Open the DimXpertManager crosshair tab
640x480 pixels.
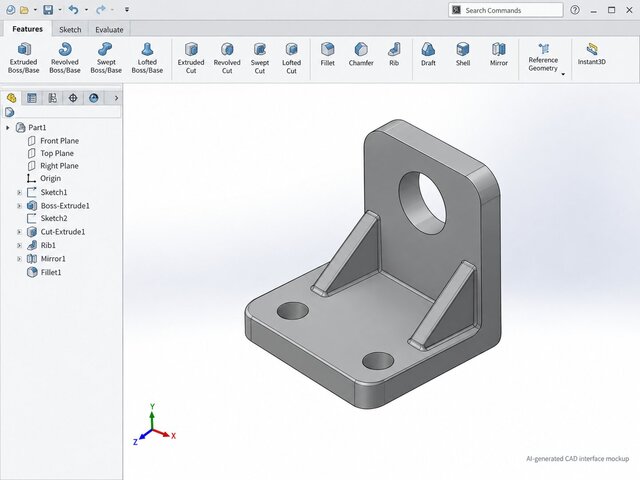73,98
